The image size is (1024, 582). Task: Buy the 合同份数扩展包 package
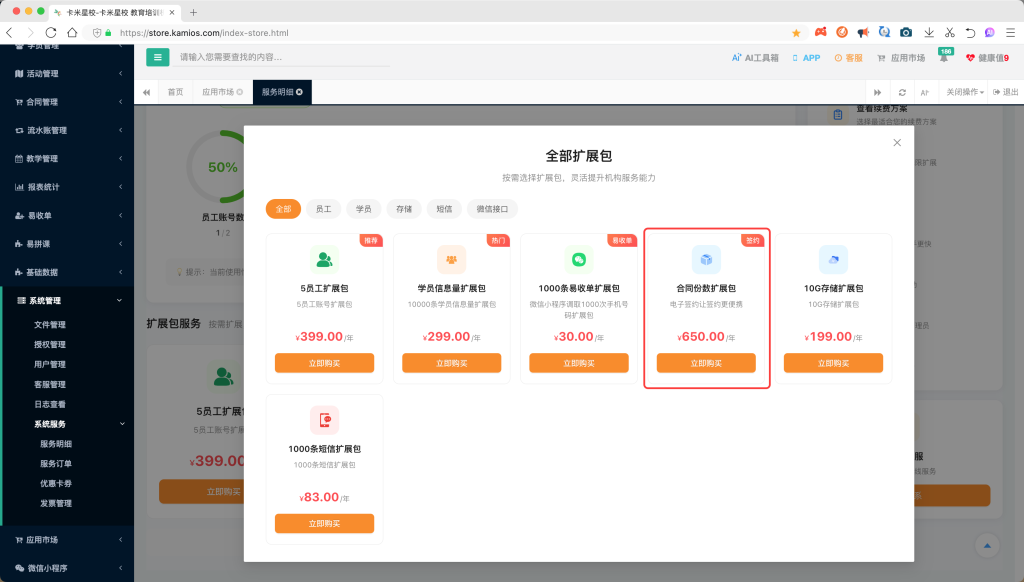(x=706, y=363)
